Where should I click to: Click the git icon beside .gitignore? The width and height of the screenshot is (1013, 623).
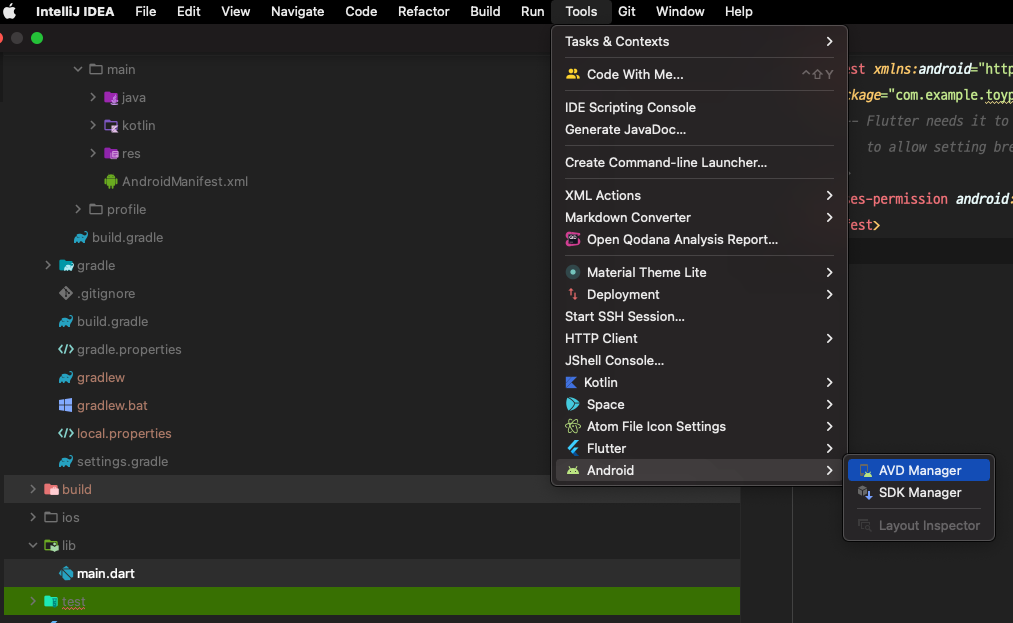[x=66, y=293]
